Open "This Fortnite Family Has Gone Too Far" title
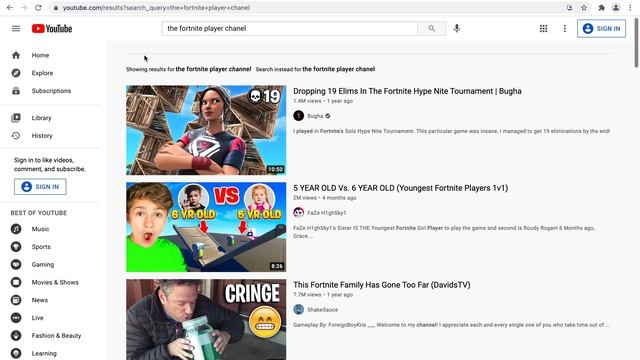Image resolution: width=640 pixels, height=360 pixels. click(x=382, y=285)
